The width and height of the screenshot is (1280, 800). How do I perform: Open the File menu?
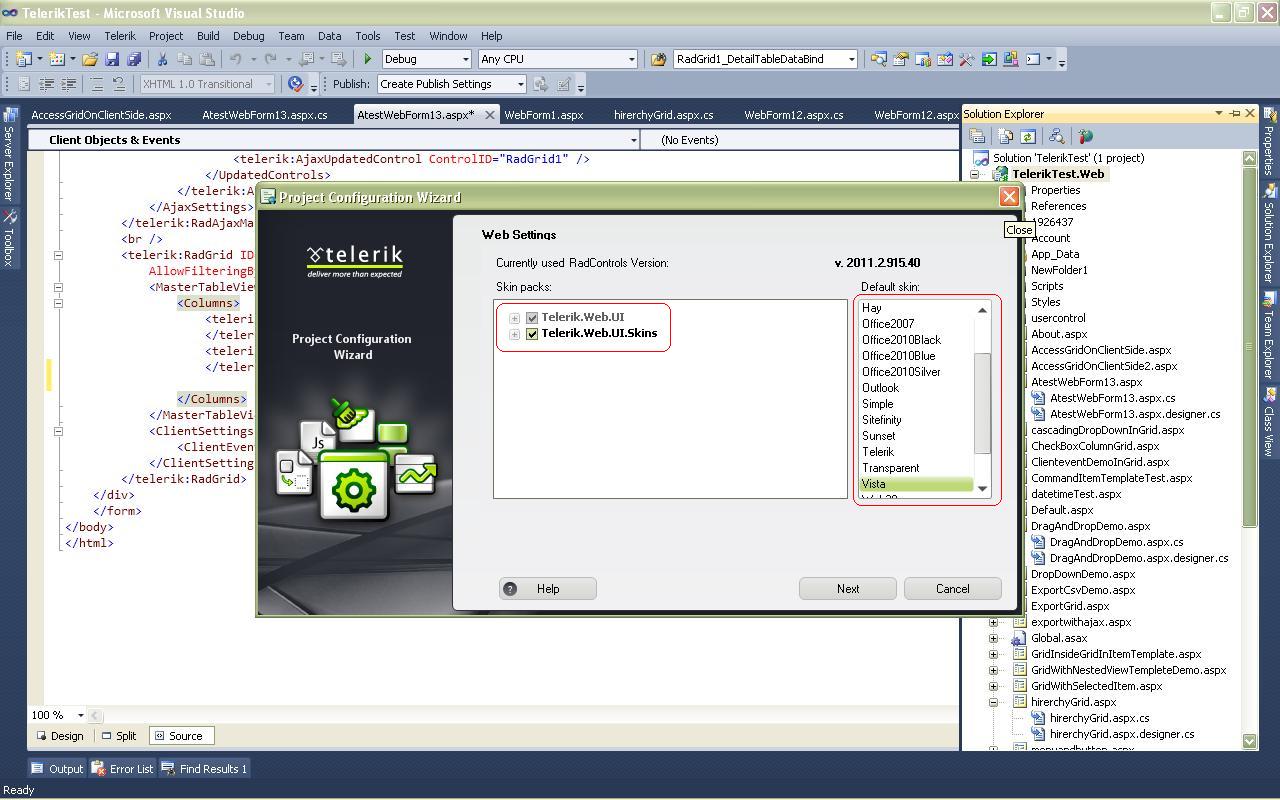14,36
